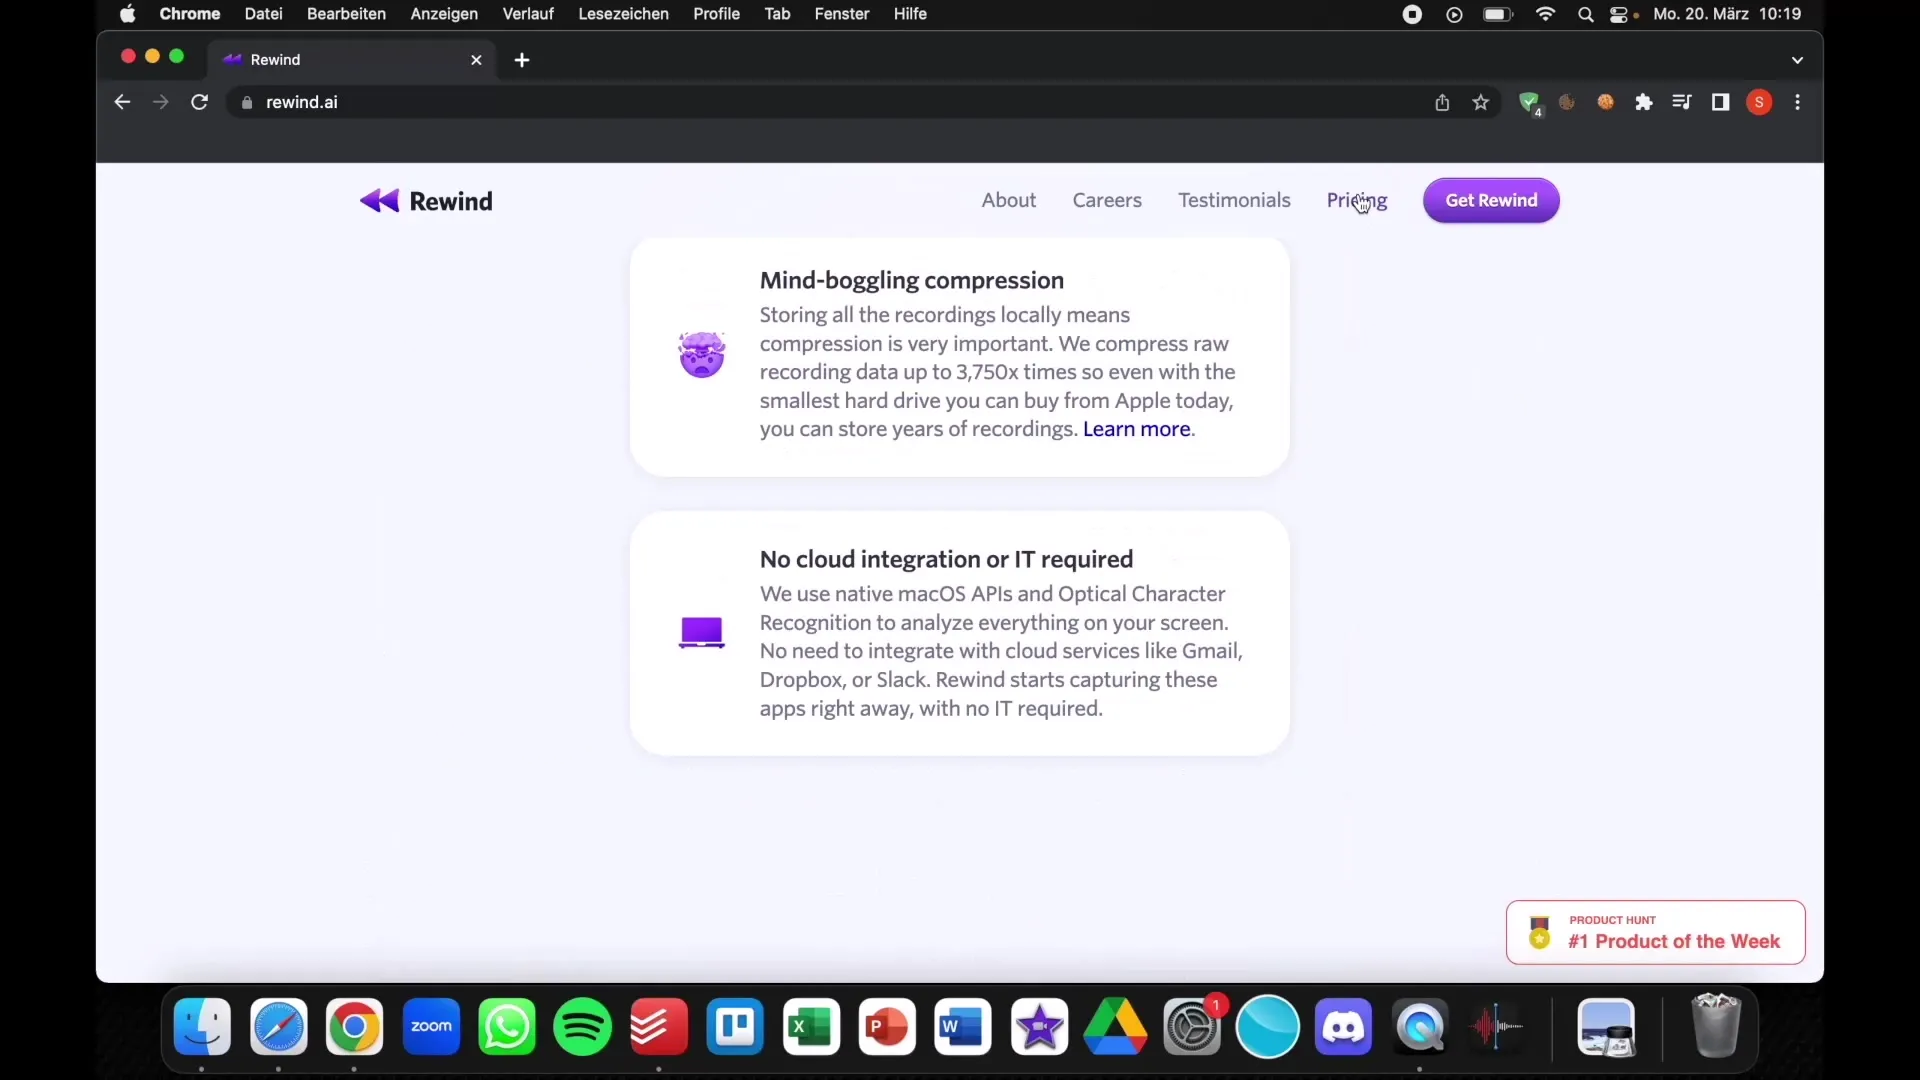Open the Fenster menu

click(842, 14)
